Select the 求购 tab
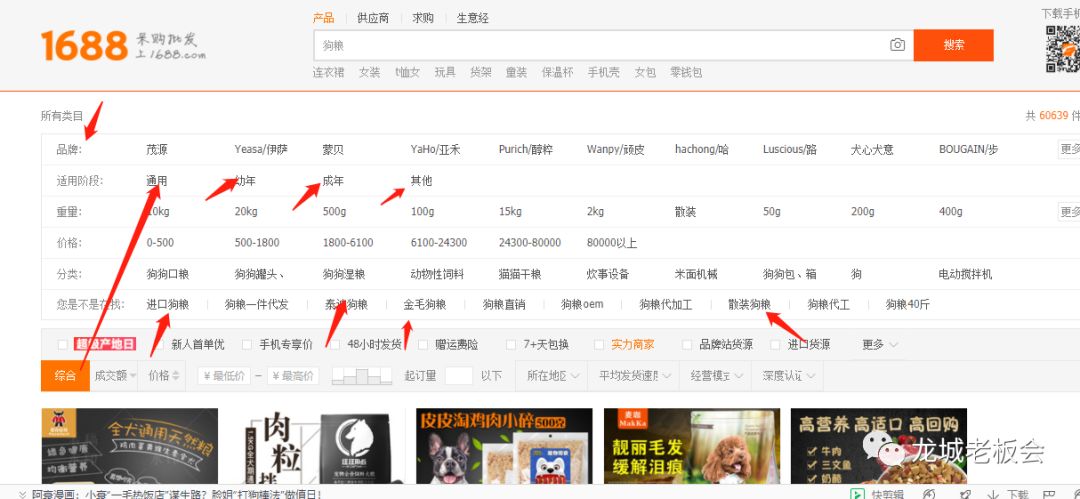The height and width of the screenshot is (499, 1080). click(423, 18)
